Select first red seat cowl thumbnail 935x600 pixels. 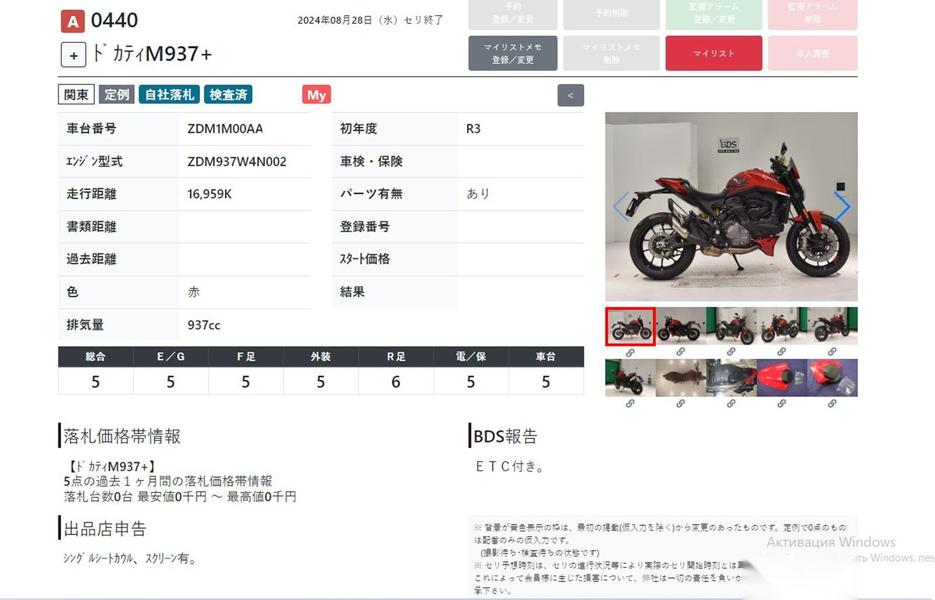pos(782,378)
